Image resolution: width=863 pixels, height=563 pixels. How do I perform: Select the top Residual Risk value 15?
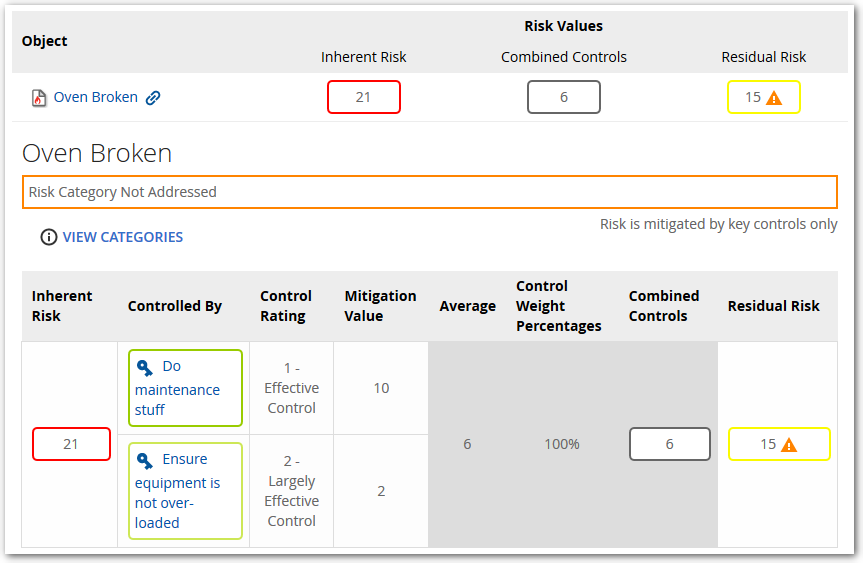coord(753,97)
